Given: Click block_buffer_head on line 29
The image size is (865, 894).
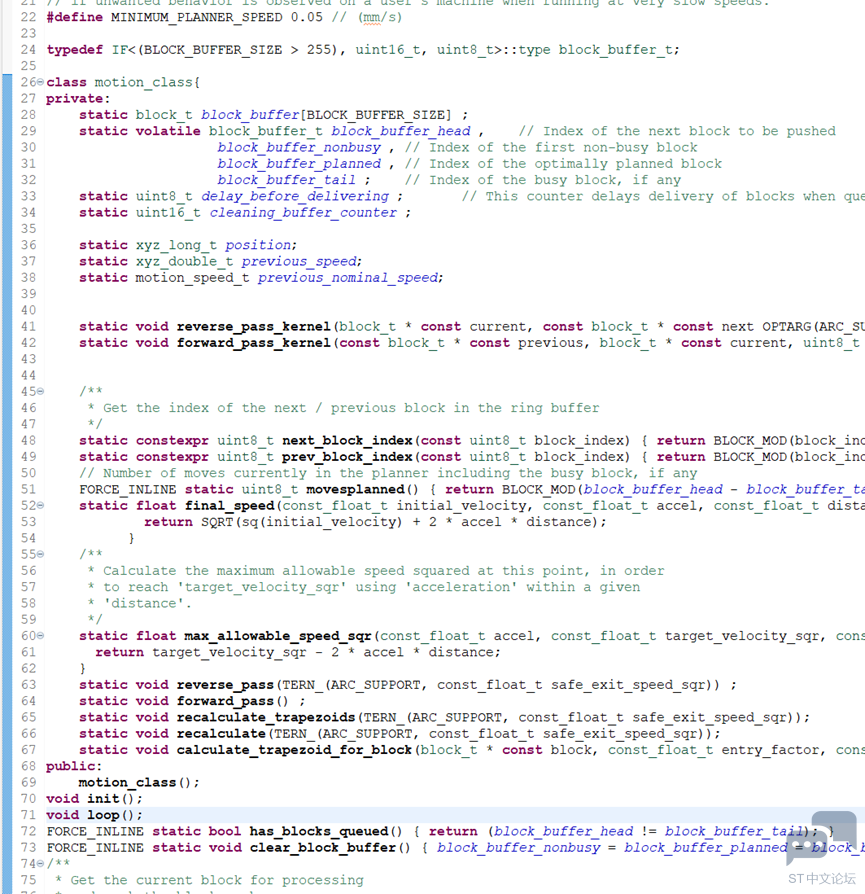Looking at the screenshot, I should point(401,131).
